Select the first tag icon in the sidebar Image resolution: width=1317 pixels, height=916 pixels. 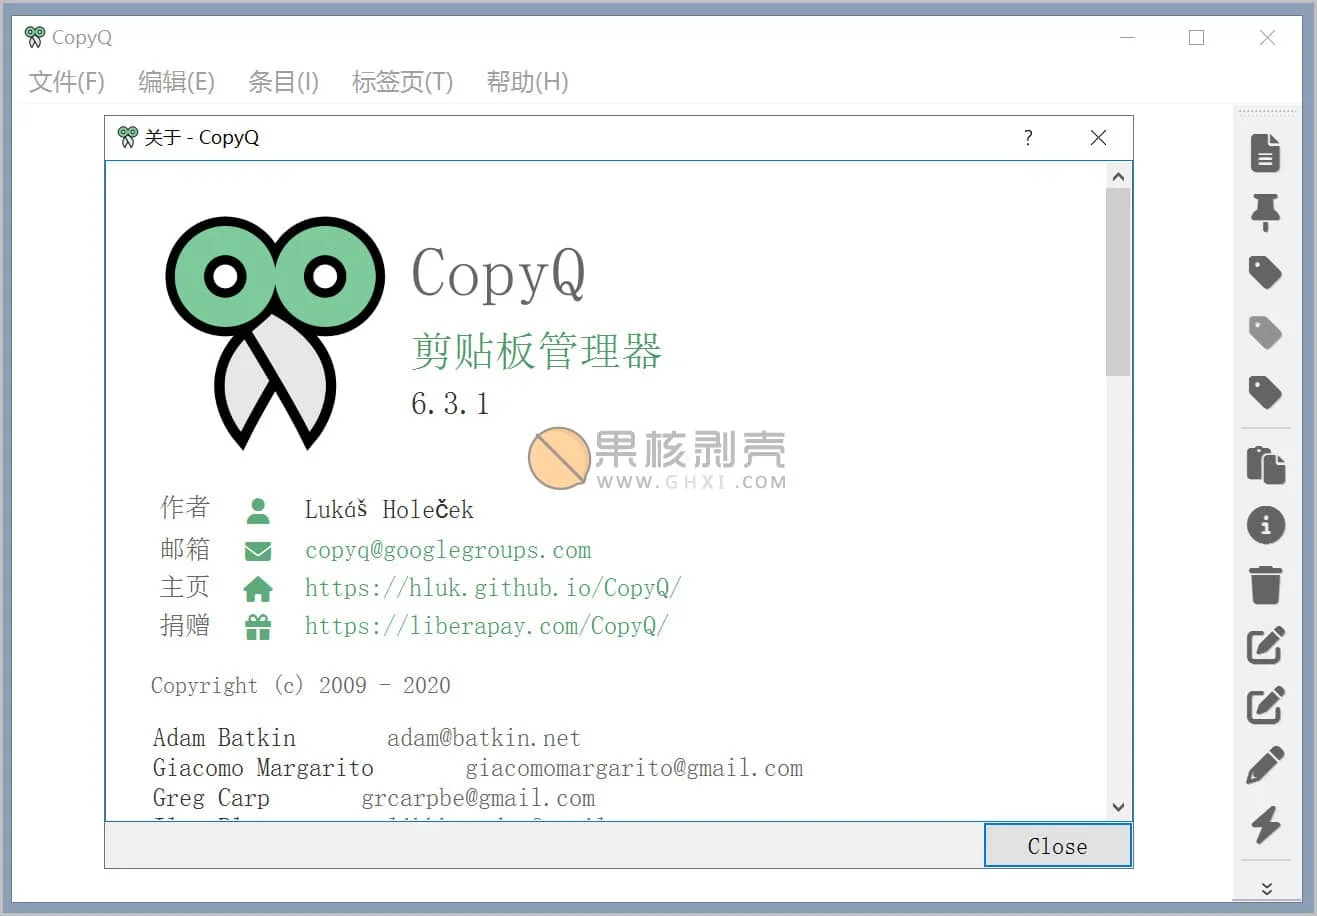coord(1265,272)
